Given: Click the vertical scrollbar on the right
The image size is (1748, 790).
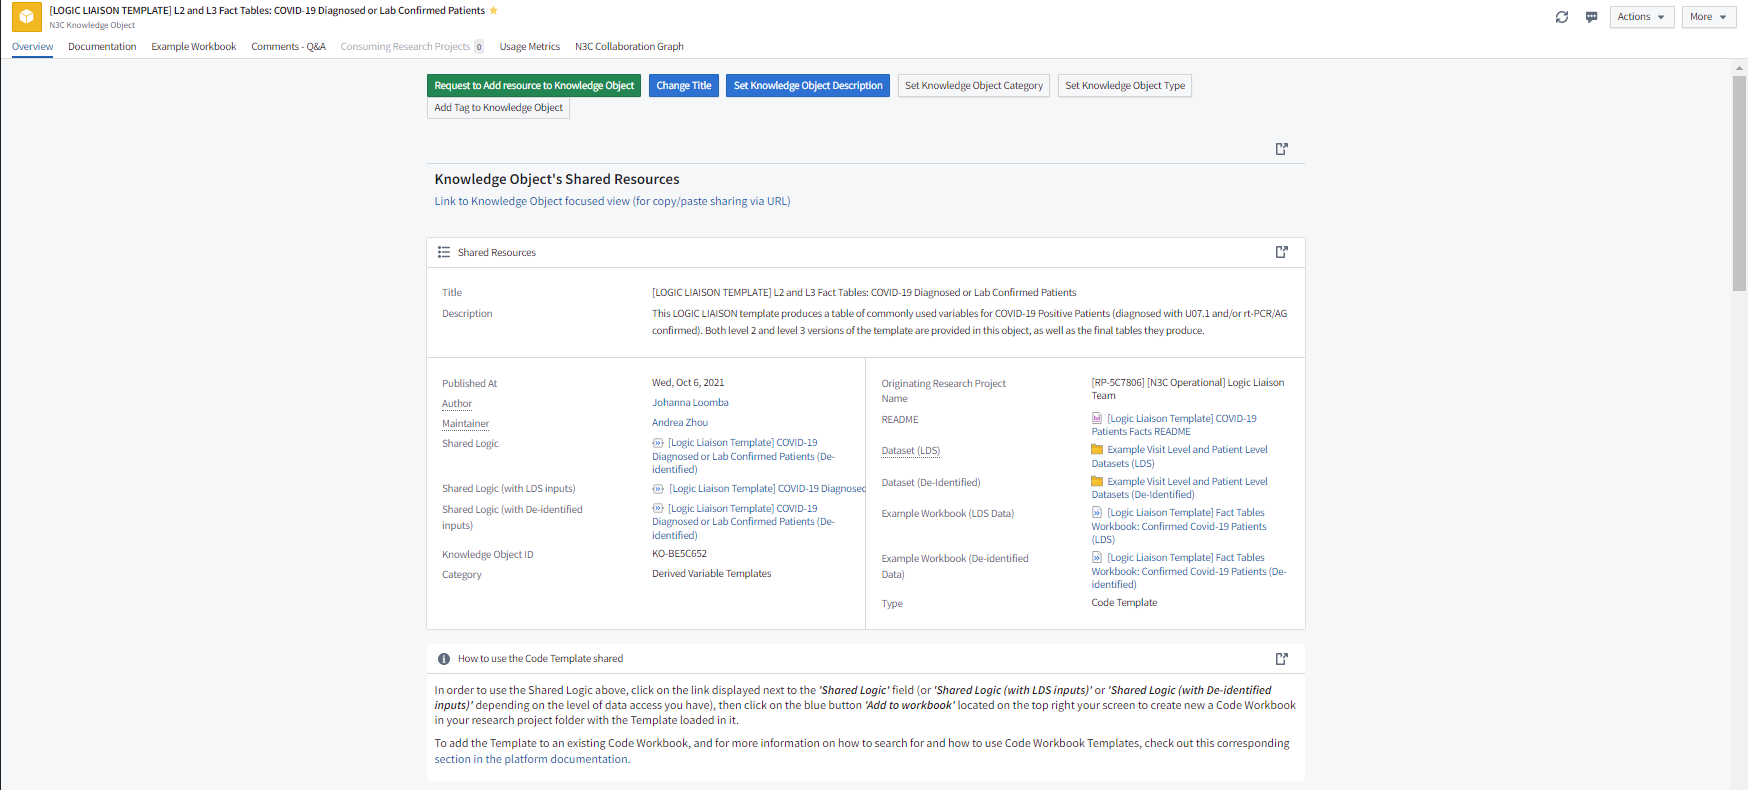Looking at the screenshot, I should click(x=1739, y=180).
